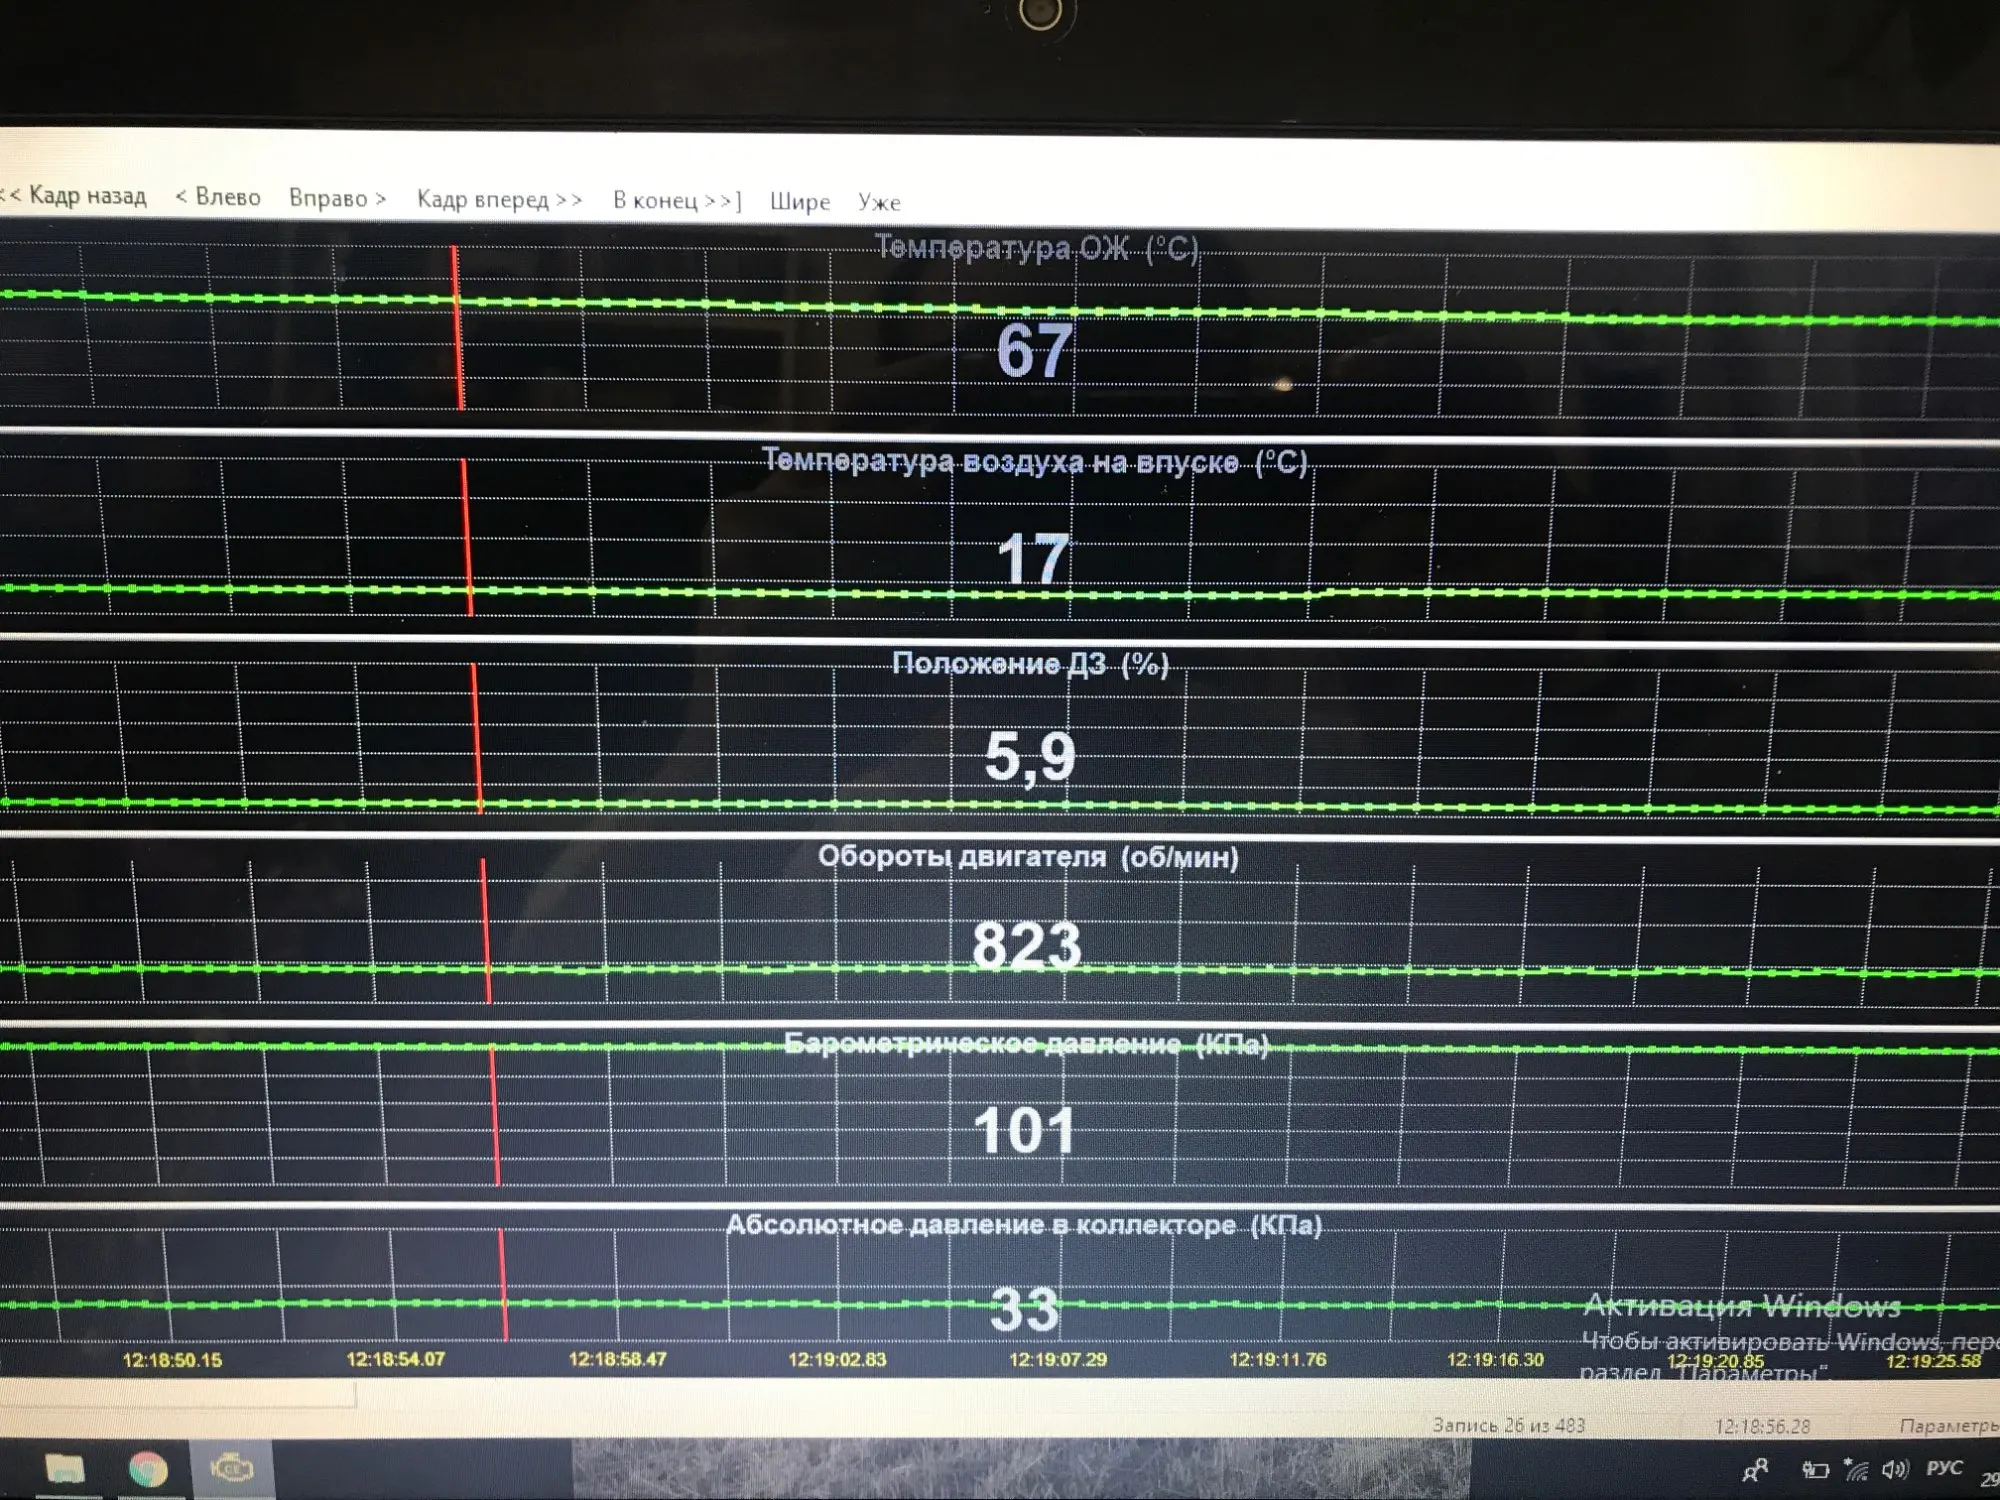Switch the РУС keyboard language indicator

(x=1944, y=1468)
